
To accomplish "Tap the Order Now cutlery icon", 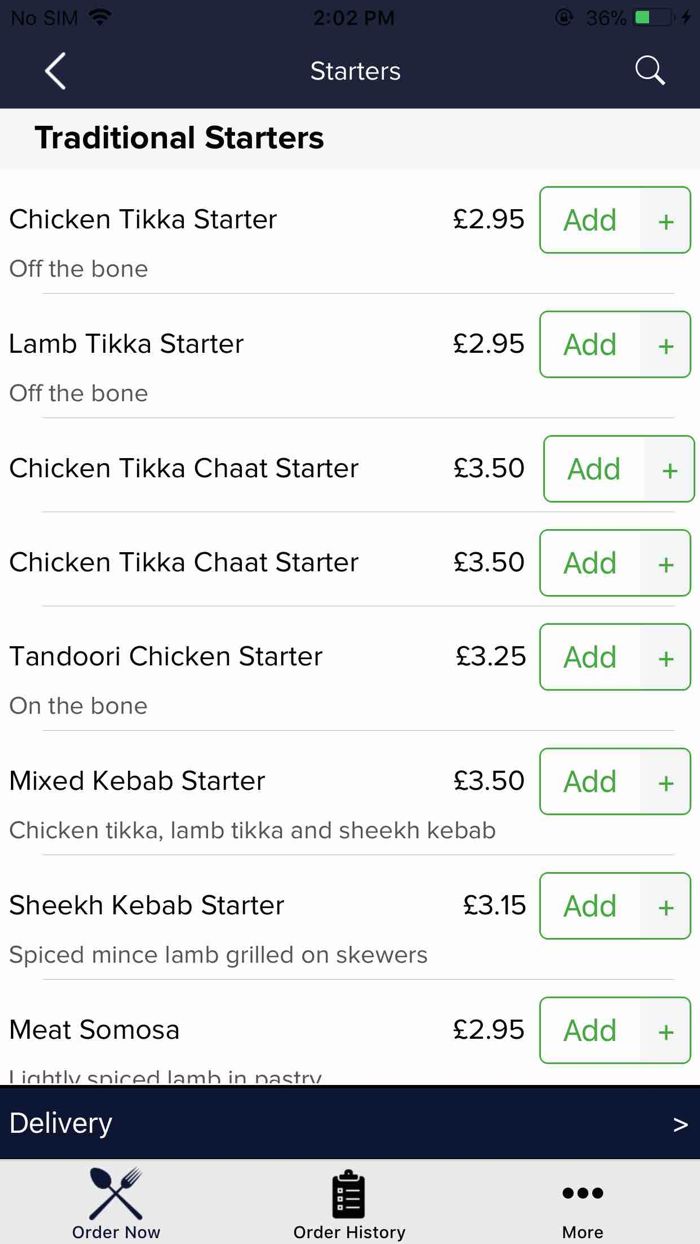I will pyautogui.click(x=116, y=1193).
